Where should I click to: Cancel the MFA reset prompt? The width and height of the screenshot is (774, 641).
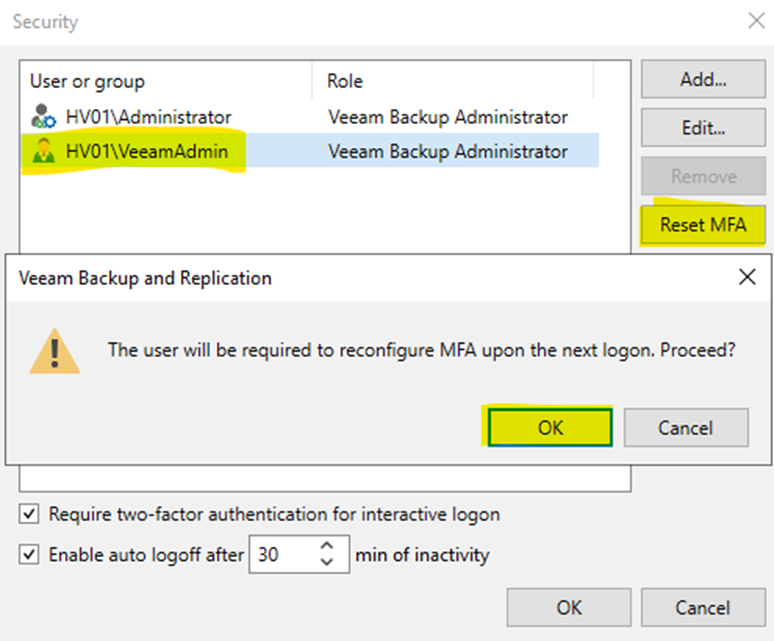point(686,427)
